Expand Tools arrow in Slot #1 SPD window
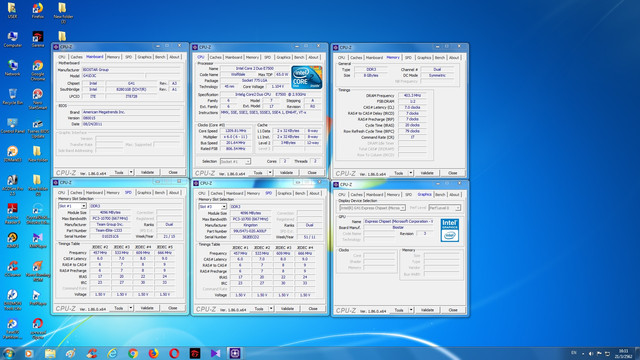The image size is (640, 360). 131,308
